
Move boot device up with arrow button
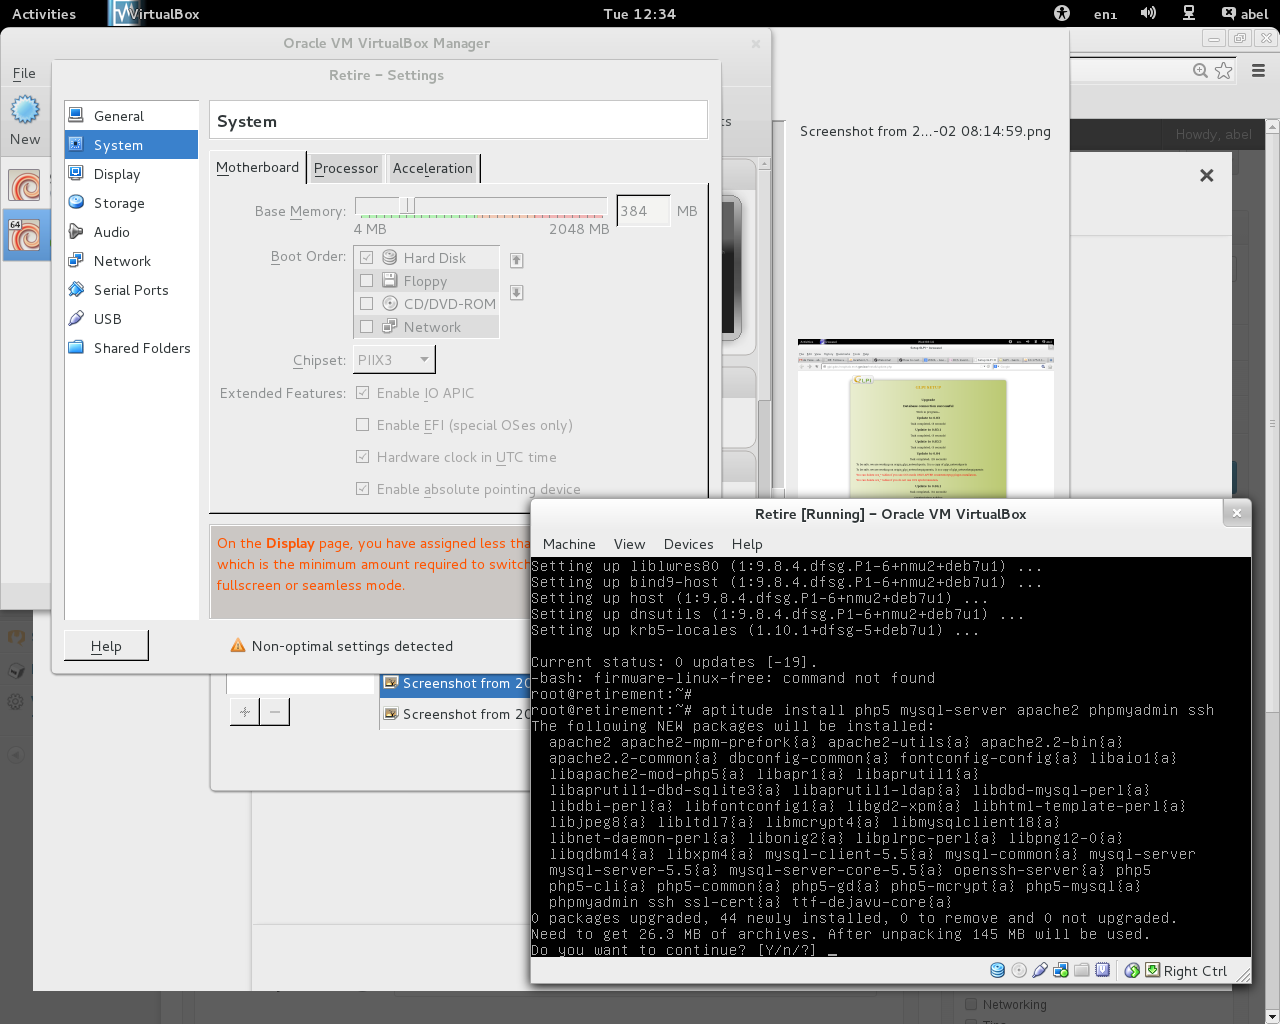click(517, 260)
